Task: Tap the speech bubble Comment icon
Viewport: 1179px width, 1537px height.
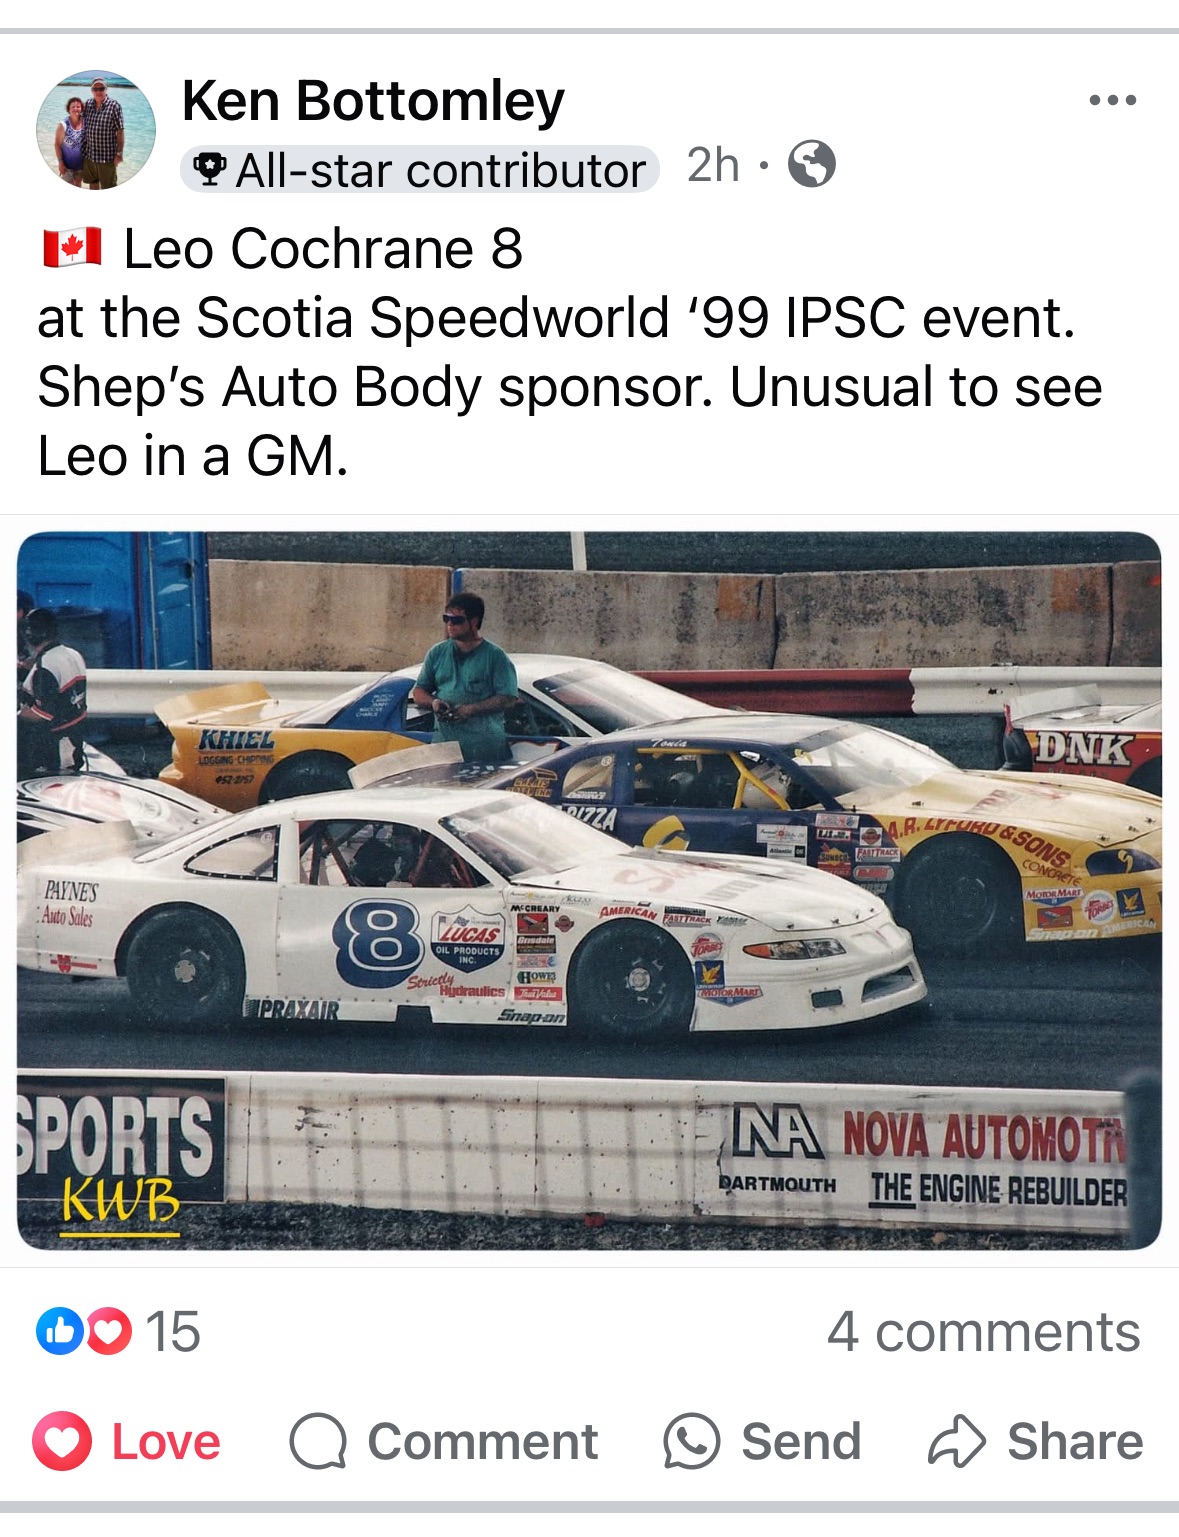Action: click(x=318, y=1441)
